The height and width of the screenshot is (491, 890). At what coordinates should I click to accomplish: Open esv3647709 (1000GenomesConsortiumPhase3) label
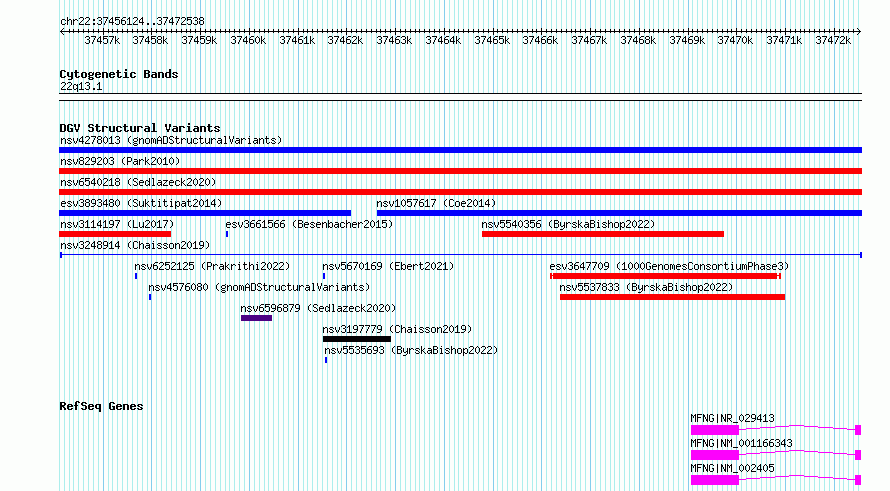(669, 266)
